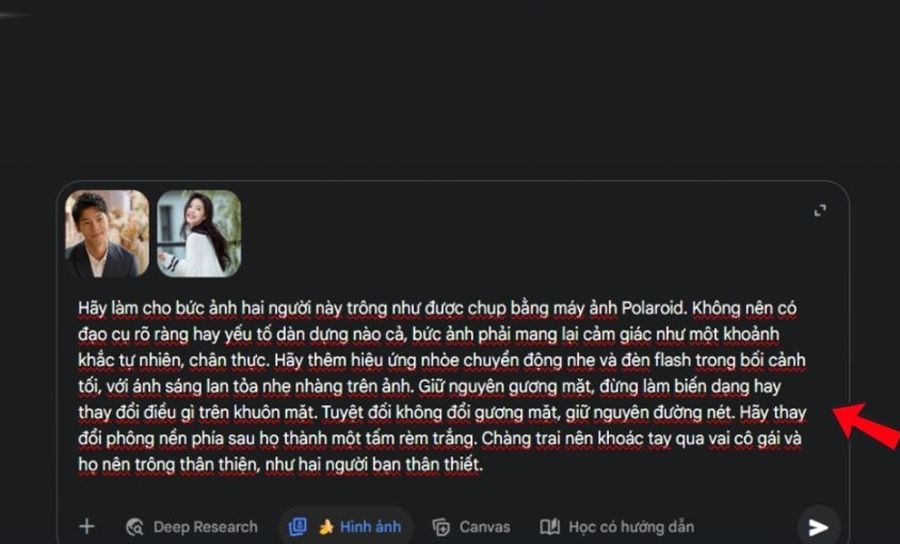This screenshot has height=544, width=900.
Task: Select the Deep Research magnifier icon
Action: [134, 527]
